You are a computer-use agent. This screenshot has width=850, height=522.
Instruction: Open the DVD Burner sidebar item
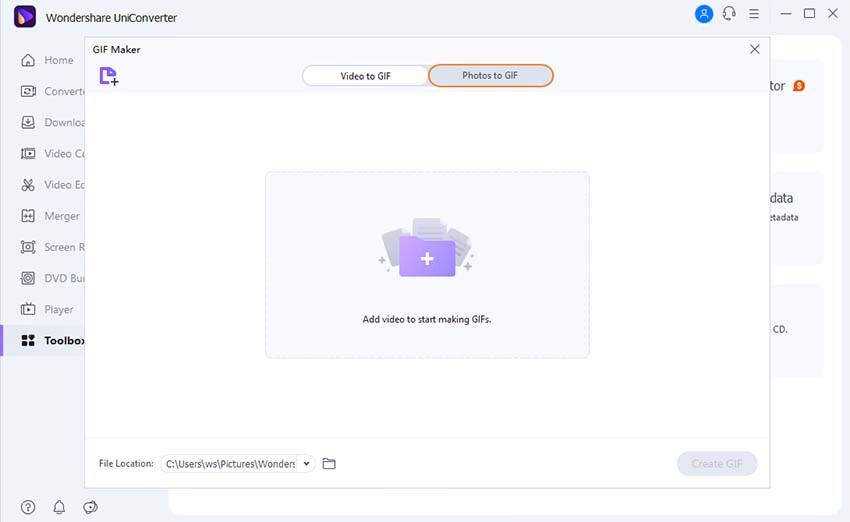(51, 278)
